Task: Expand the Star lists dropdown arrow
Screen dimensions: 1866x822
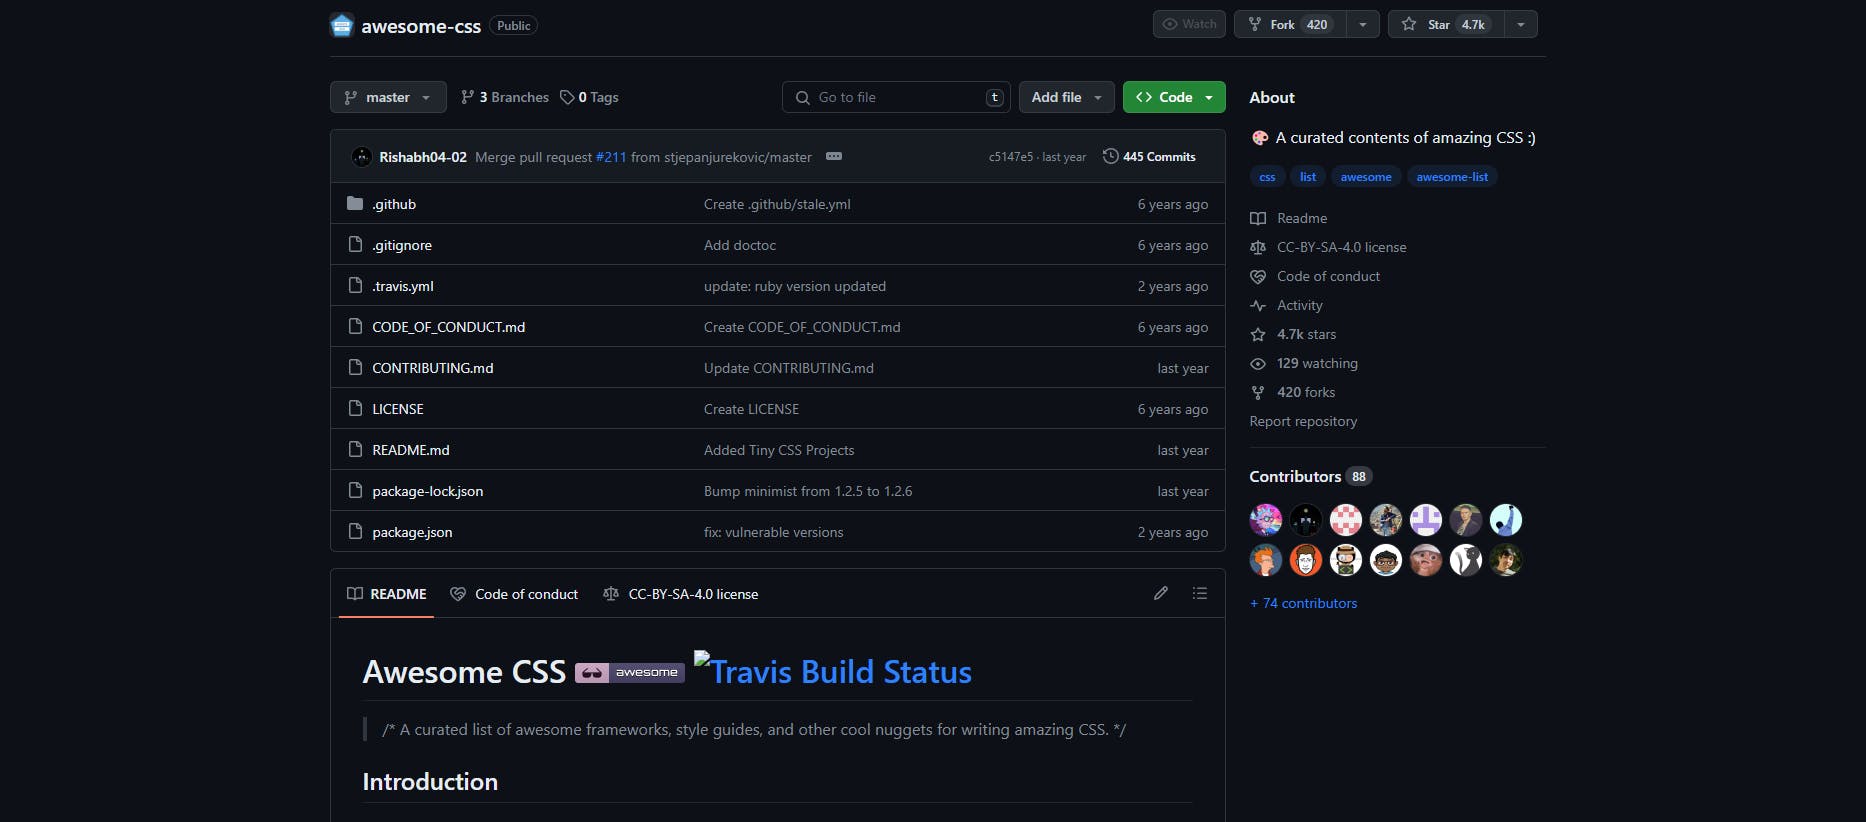Action: pyautogui.click(x=1520, y=24)
